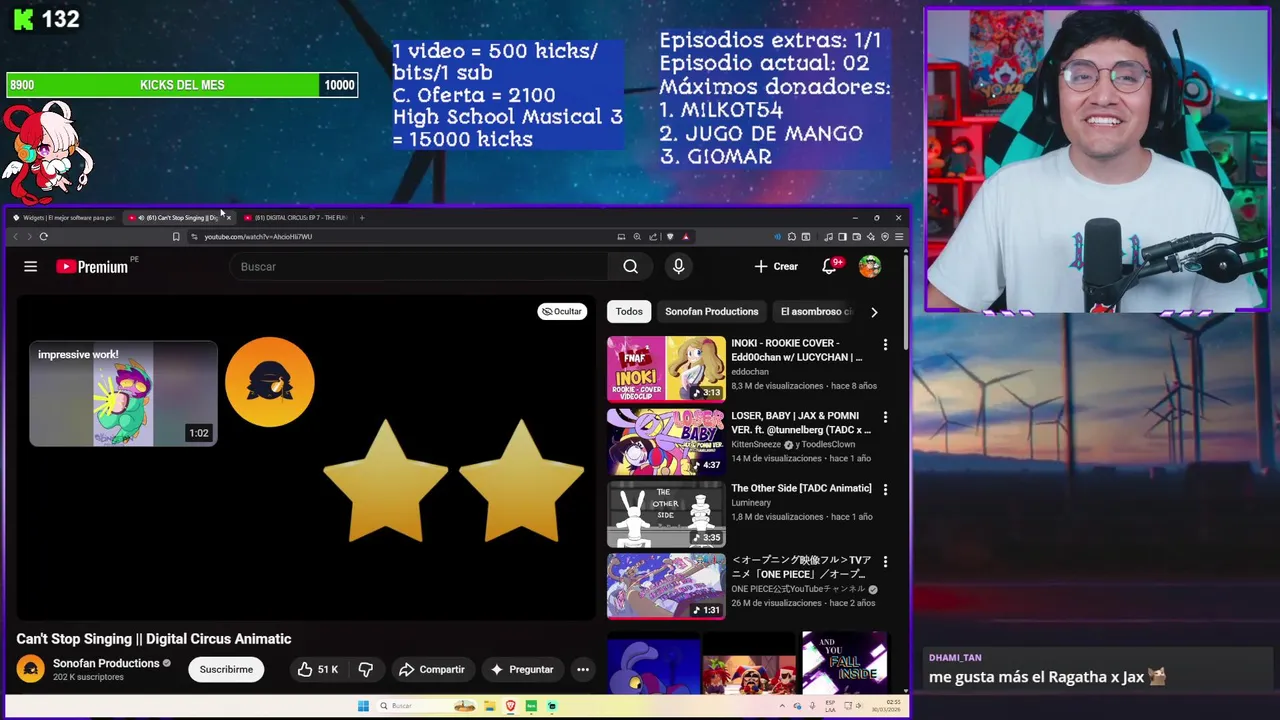Open The Other Side [TADC Animatic] title
Screen dimensions: 1280x720
coord(801,488)
